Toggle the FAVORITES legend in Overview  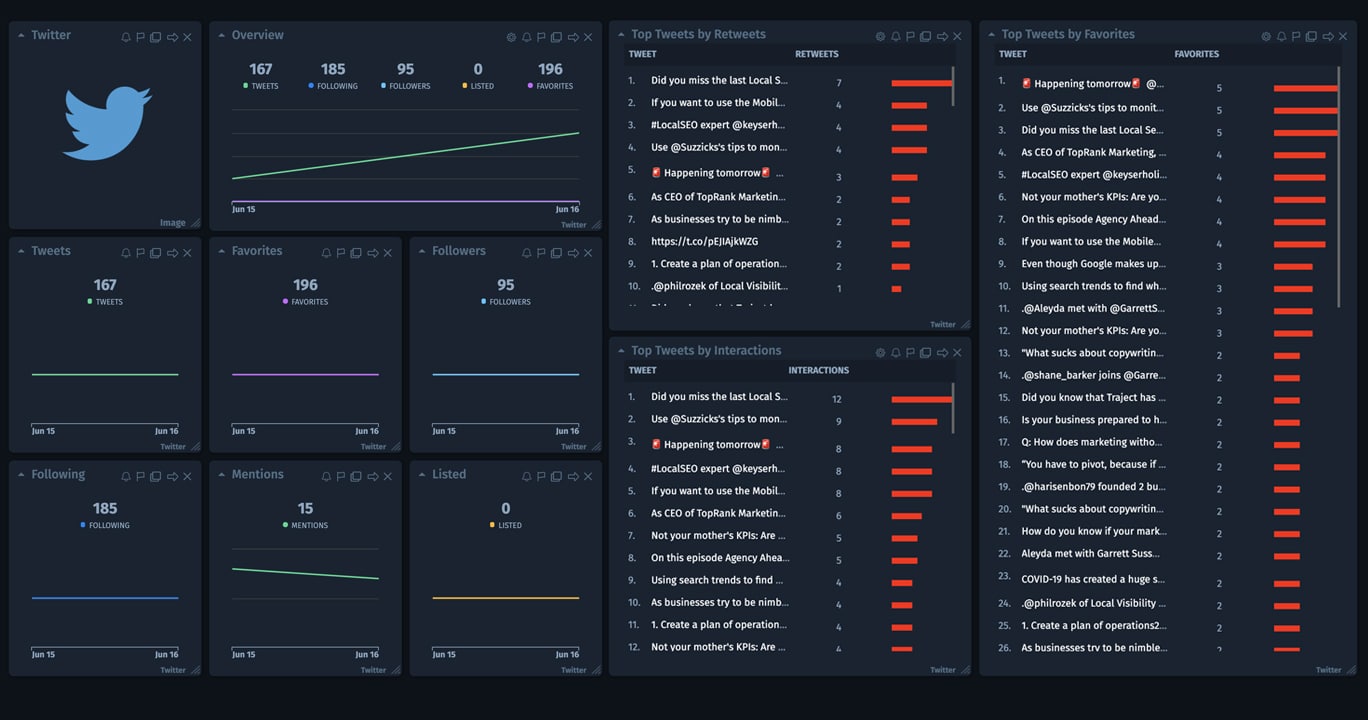pos(551,86)
